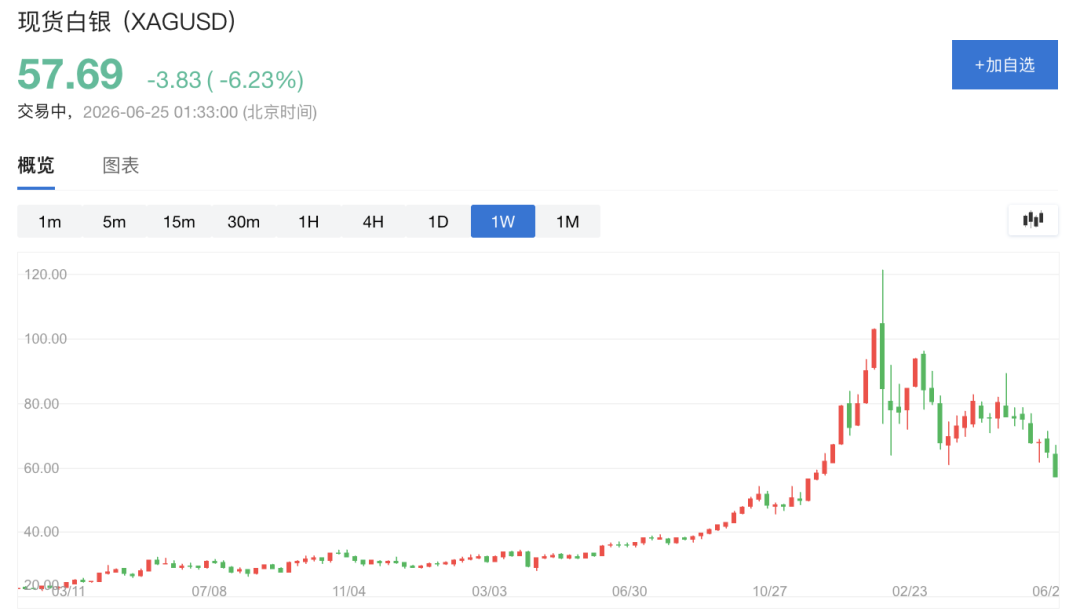This screenshot has width=1080, height=615.
Task: Click the 57.69 current price
Action: pyautogui.click(x=70, y=74)
